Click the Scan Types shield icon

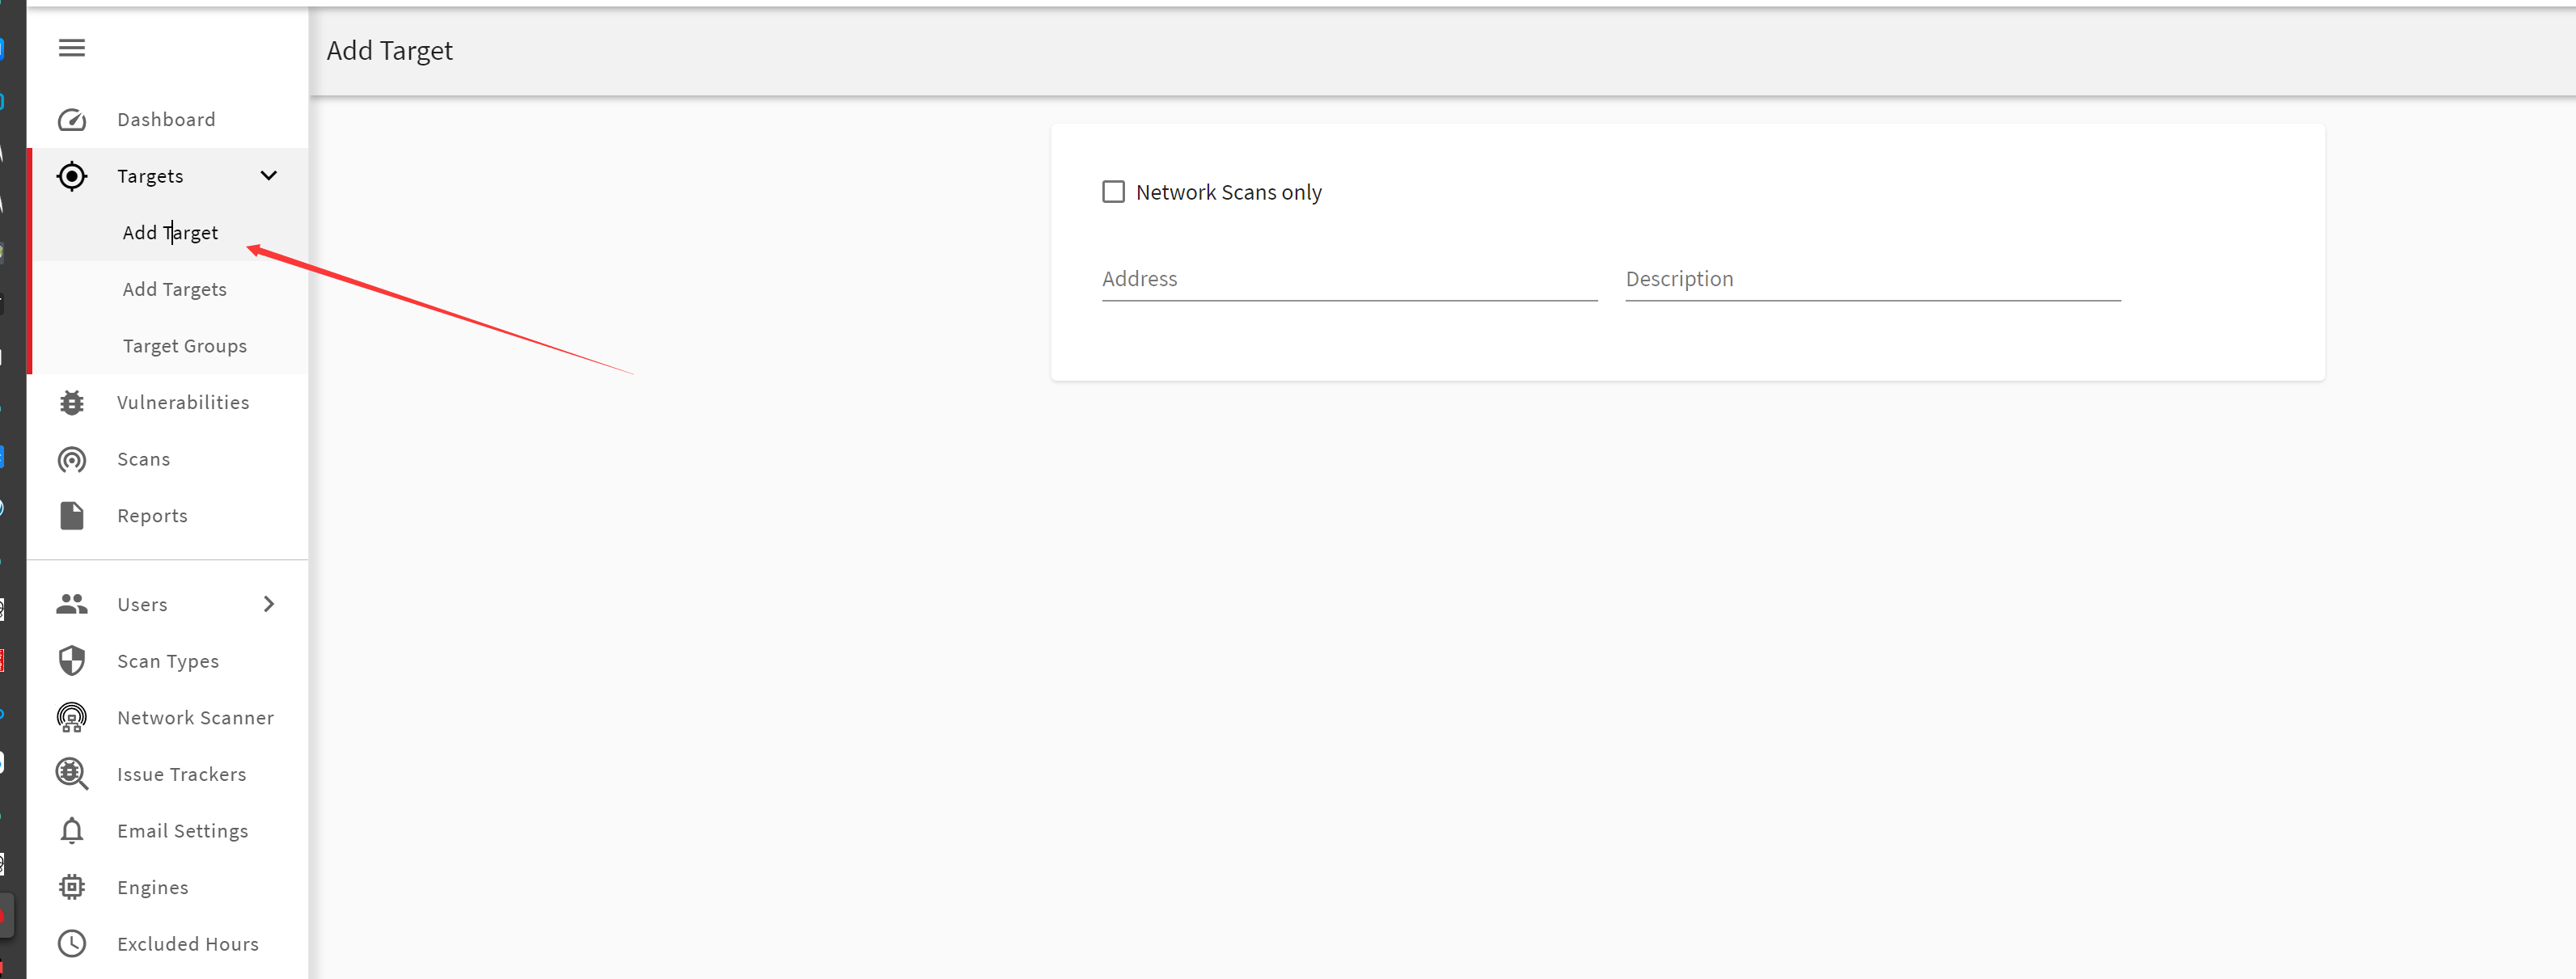click(72, 661)
